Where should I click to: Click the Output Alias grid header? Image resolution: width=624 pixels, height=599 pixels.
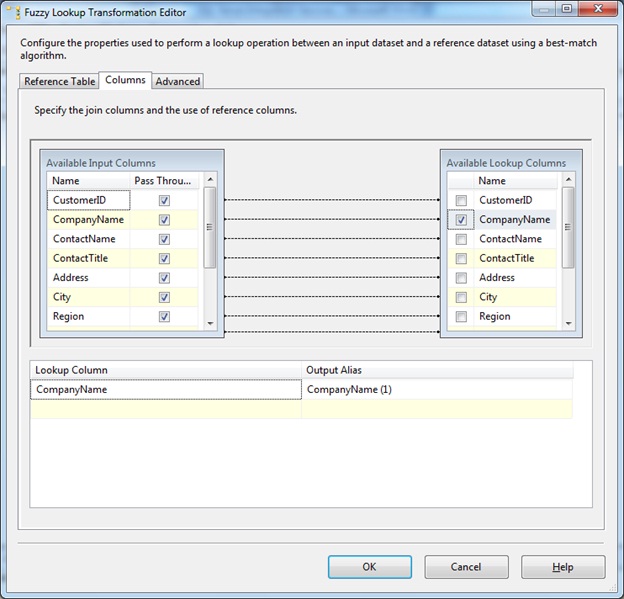click(438, 370)
